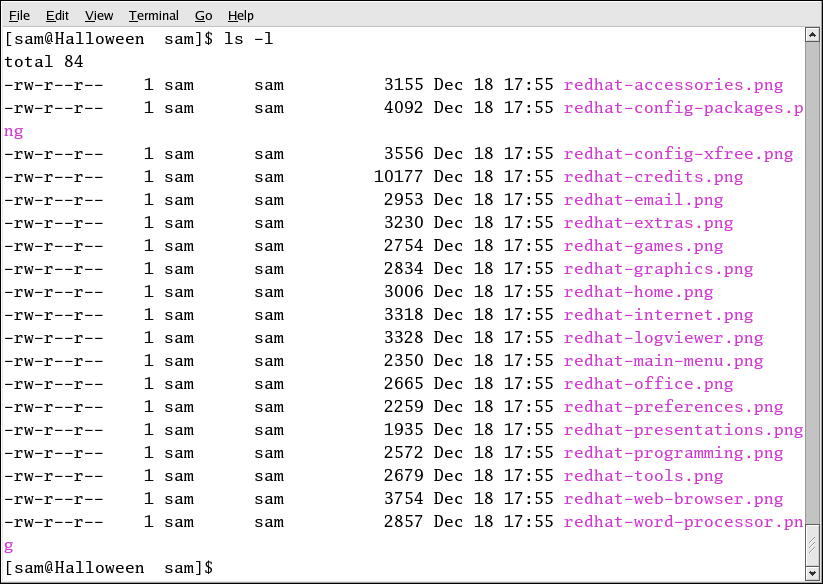Click the redhat-internet.png filename
Screen dimensions: 823x584
(x=658, y=315)
